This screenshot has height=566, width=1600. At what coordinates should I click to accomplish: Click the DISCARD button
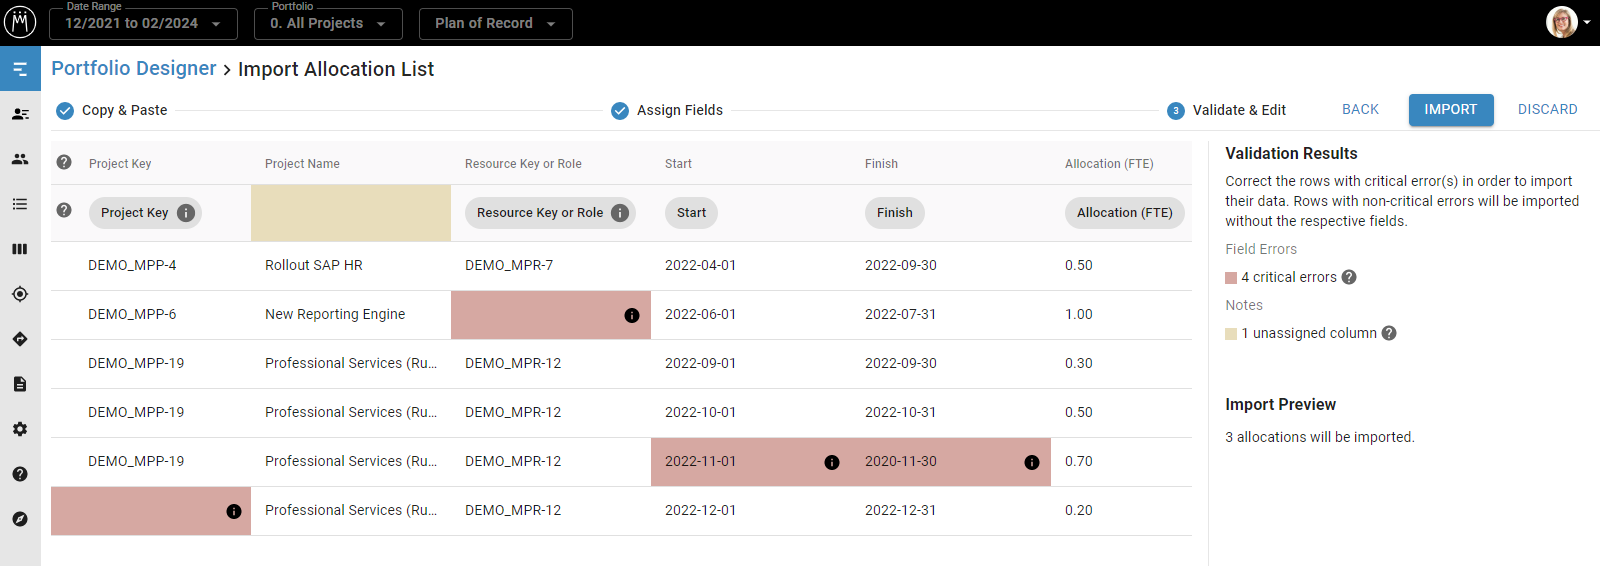click(x=1547, y=110)
